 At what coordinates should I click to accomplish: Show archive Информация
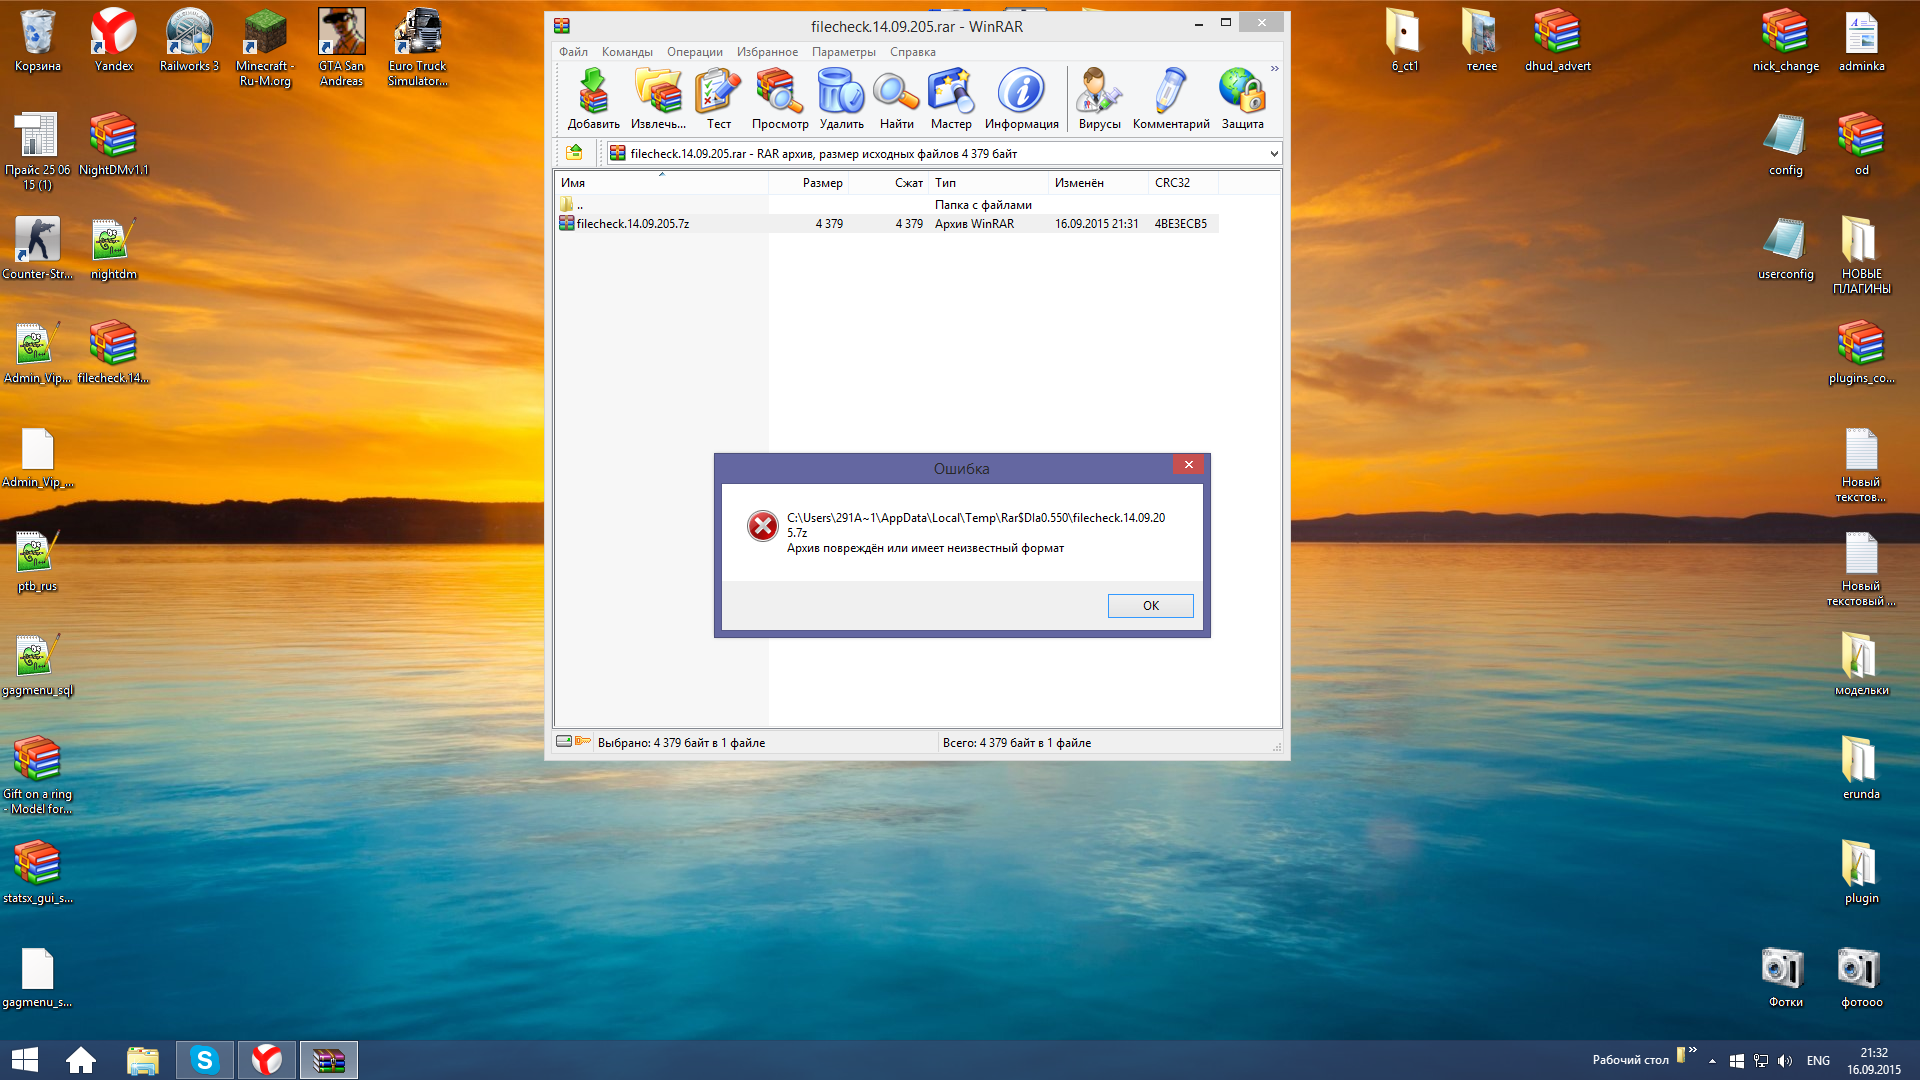(x=1021, y=98)
